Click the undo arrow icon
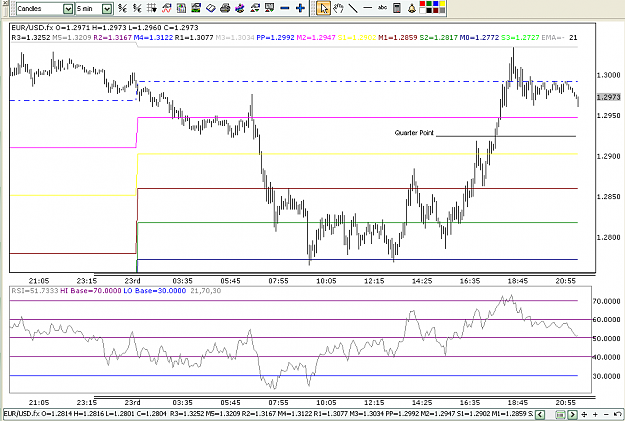This screenshot has height=421, width=625. click(x=617, y=414)
